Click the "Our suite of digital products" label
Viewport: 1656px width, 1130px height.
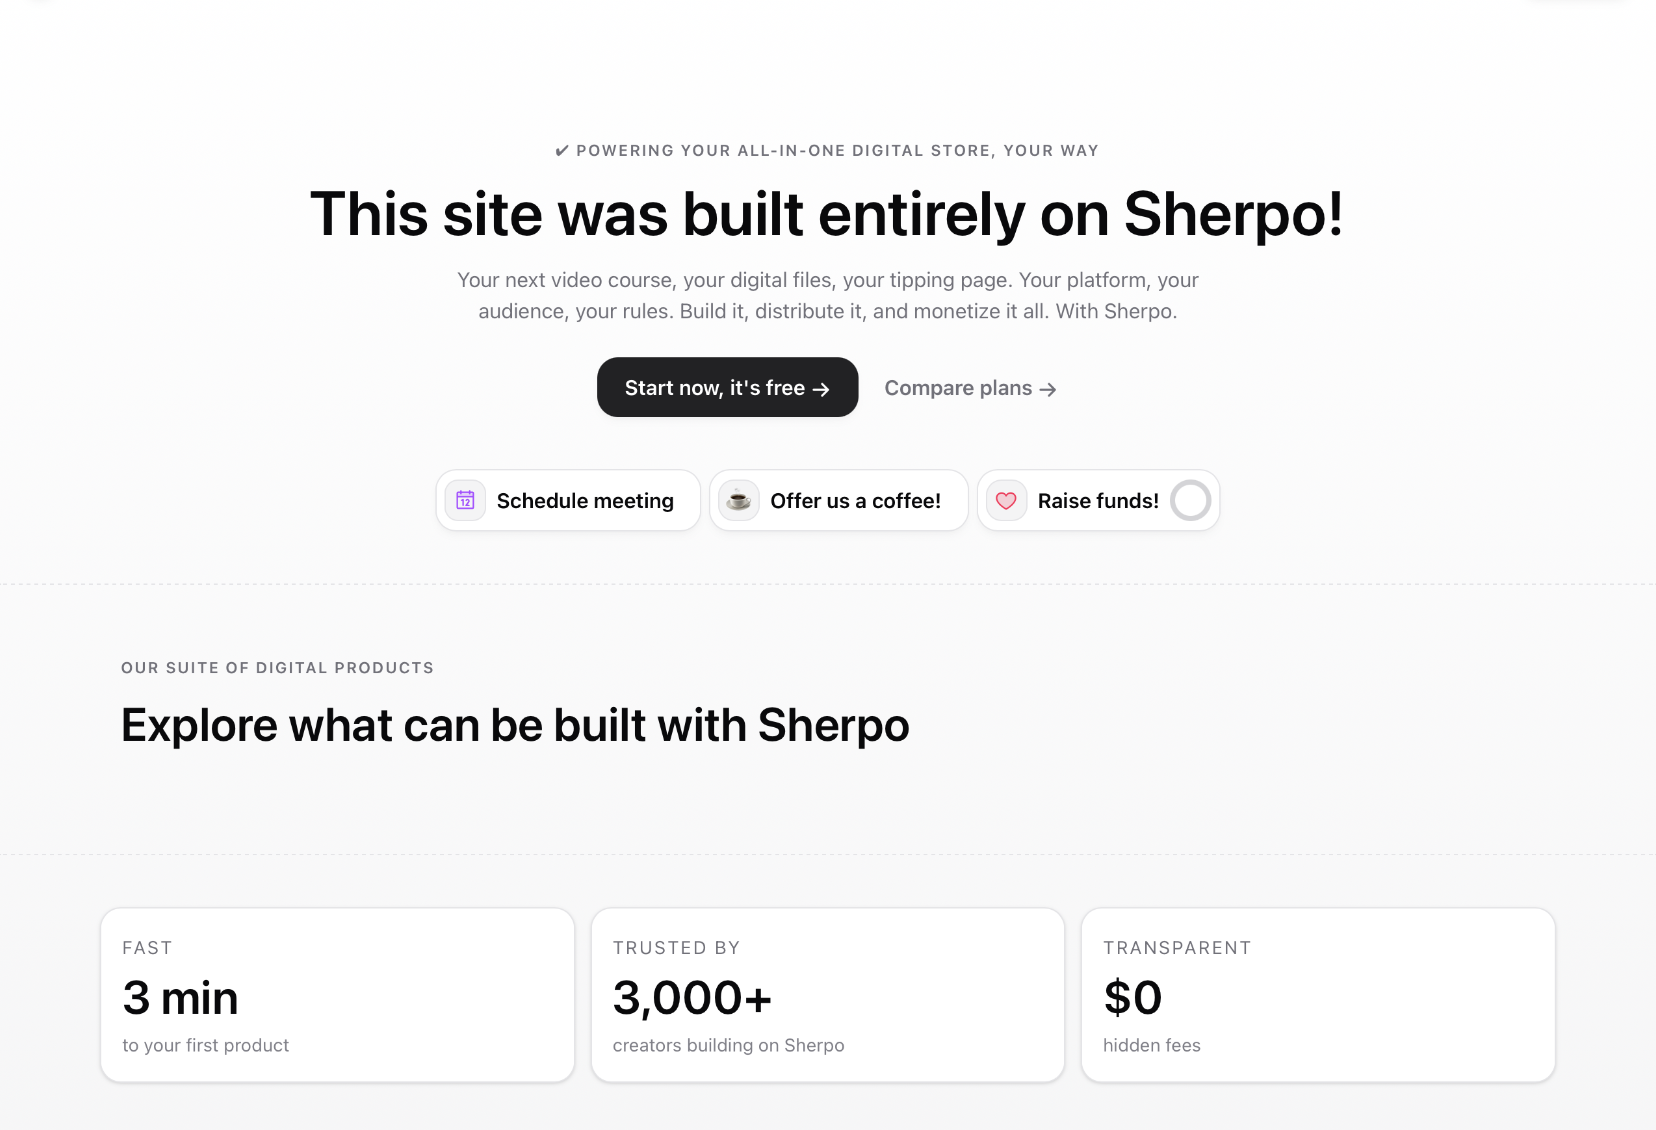pos(277,668)
